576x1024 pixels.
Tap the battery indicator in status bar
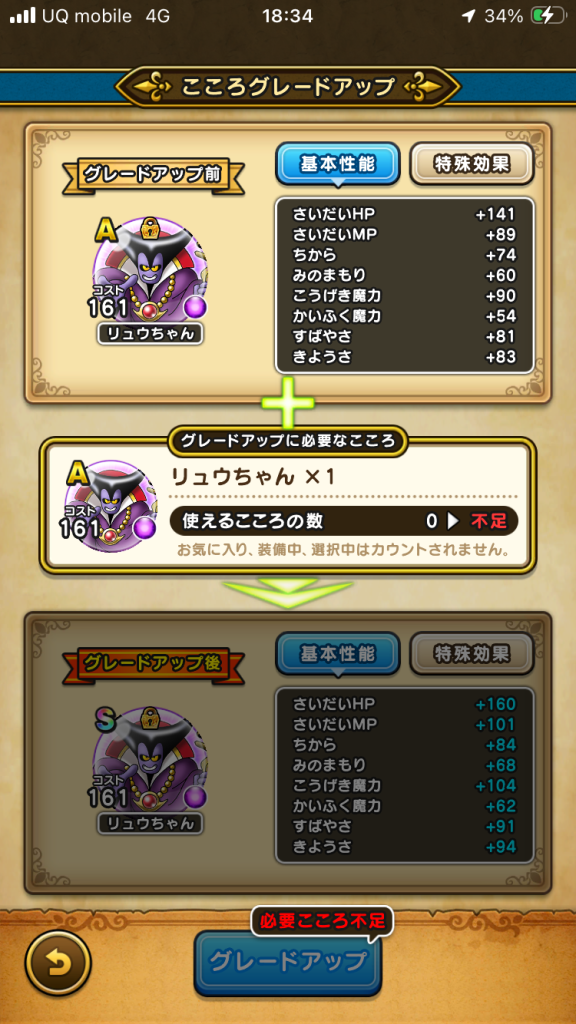click(547, 16)
